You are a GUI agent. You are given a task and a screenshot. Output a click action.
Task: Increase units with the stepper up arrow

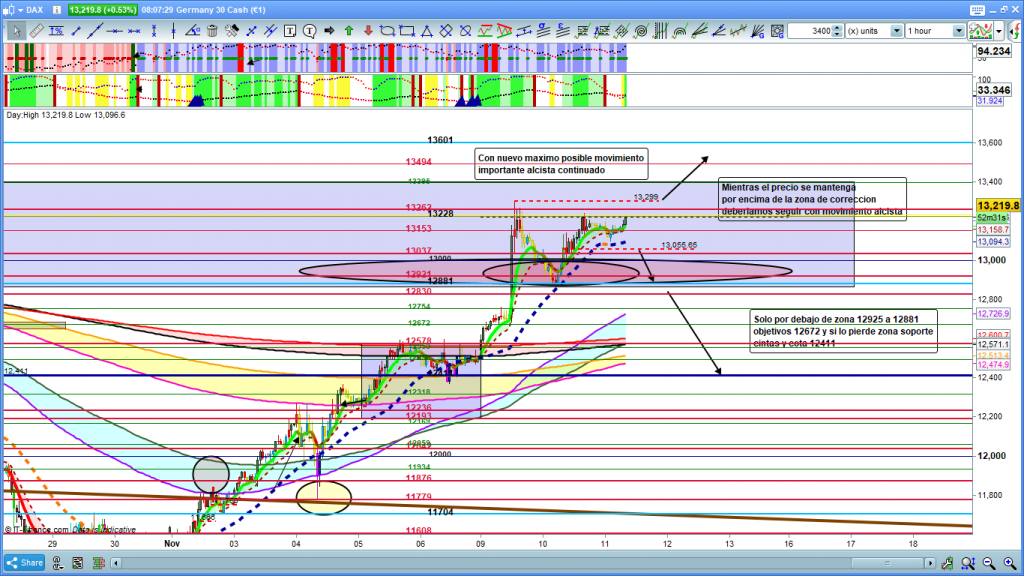(x=838, y=28)
